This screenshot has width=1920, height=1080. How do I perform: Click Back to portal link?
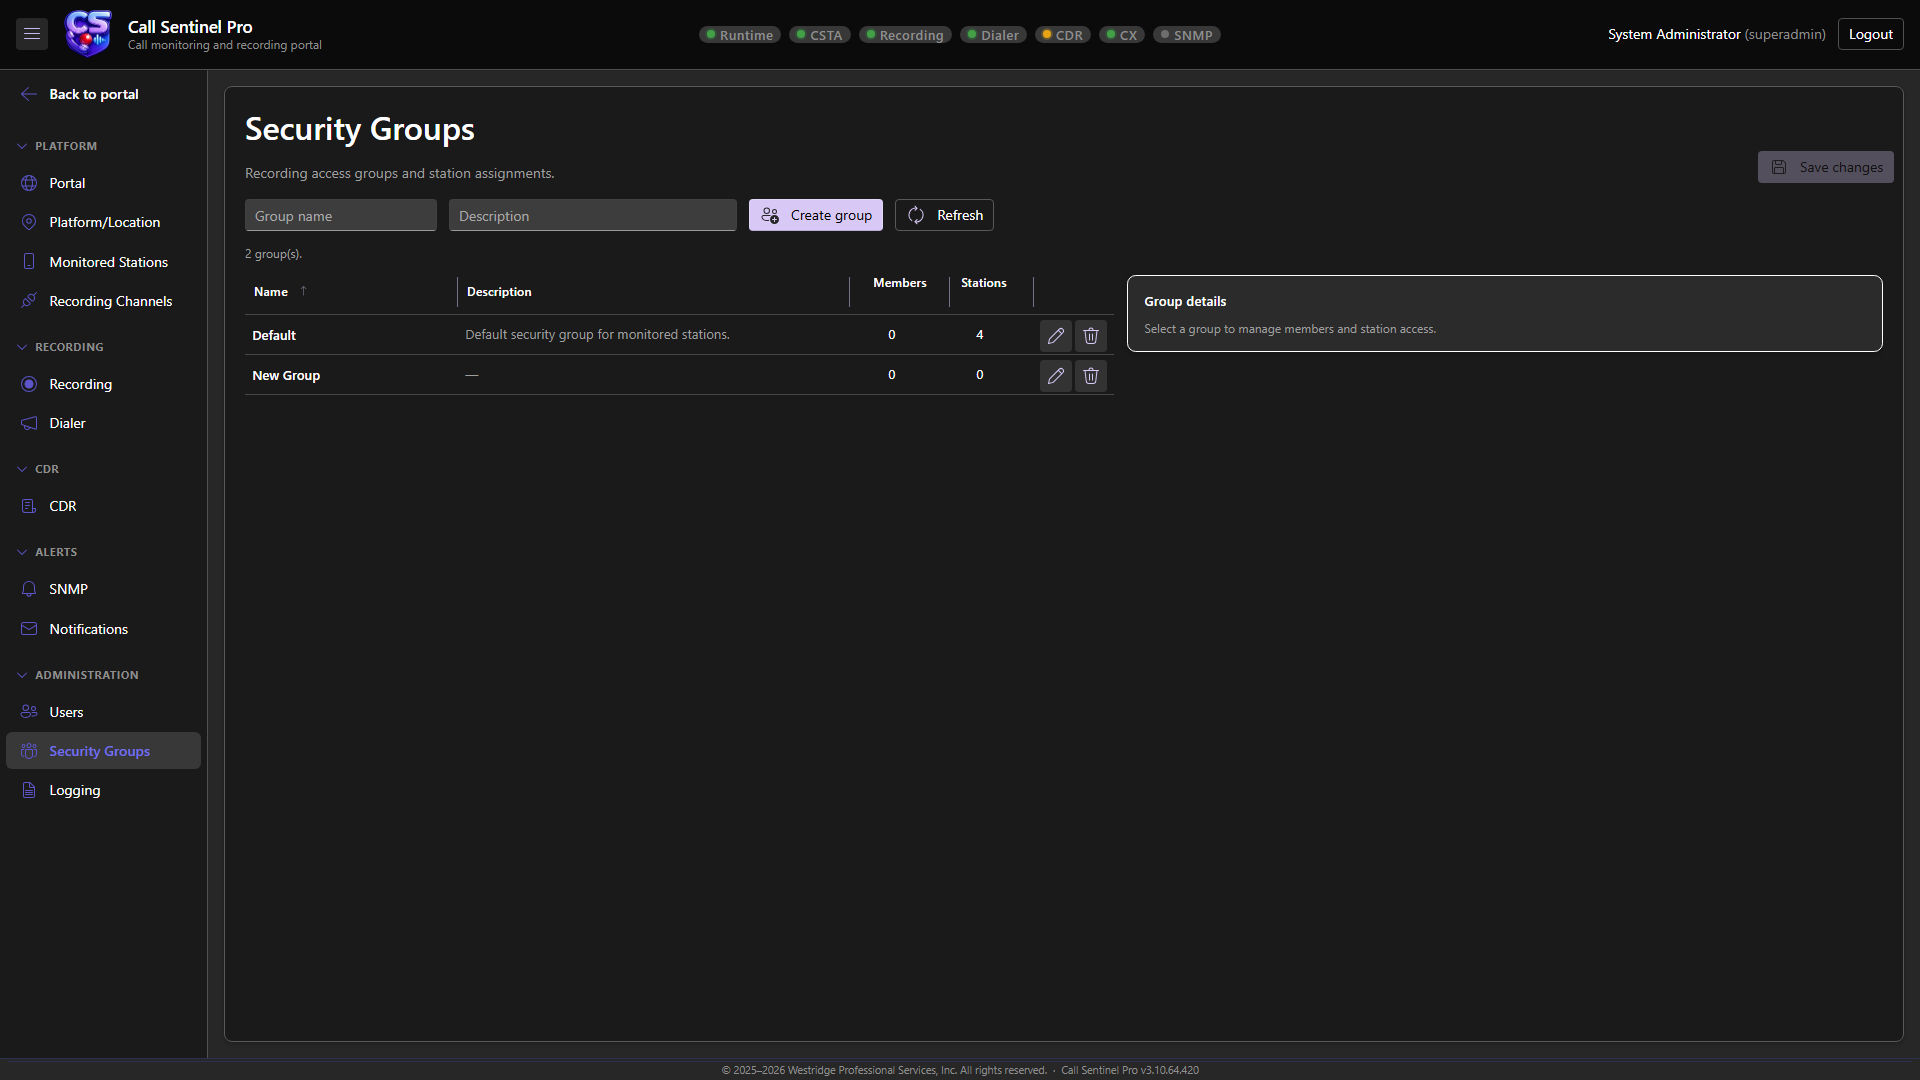pos(80,94)
